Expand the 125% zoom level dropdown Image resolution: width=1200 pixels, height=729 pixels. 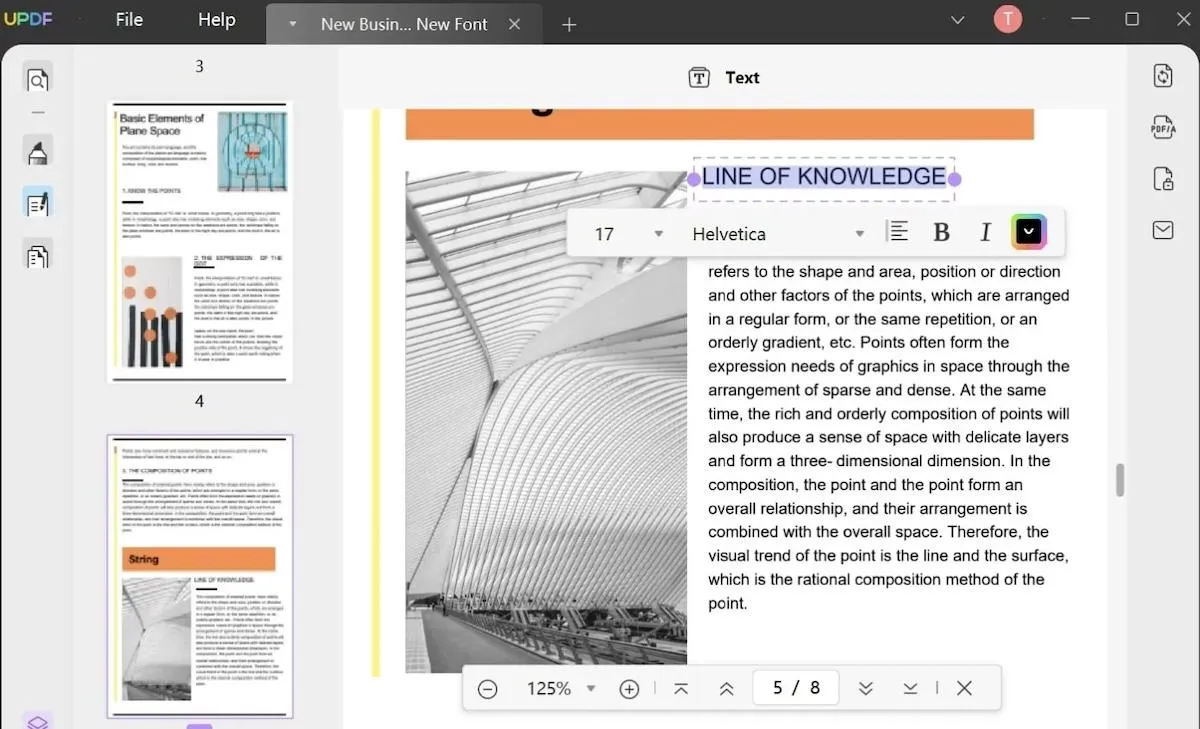591,688
